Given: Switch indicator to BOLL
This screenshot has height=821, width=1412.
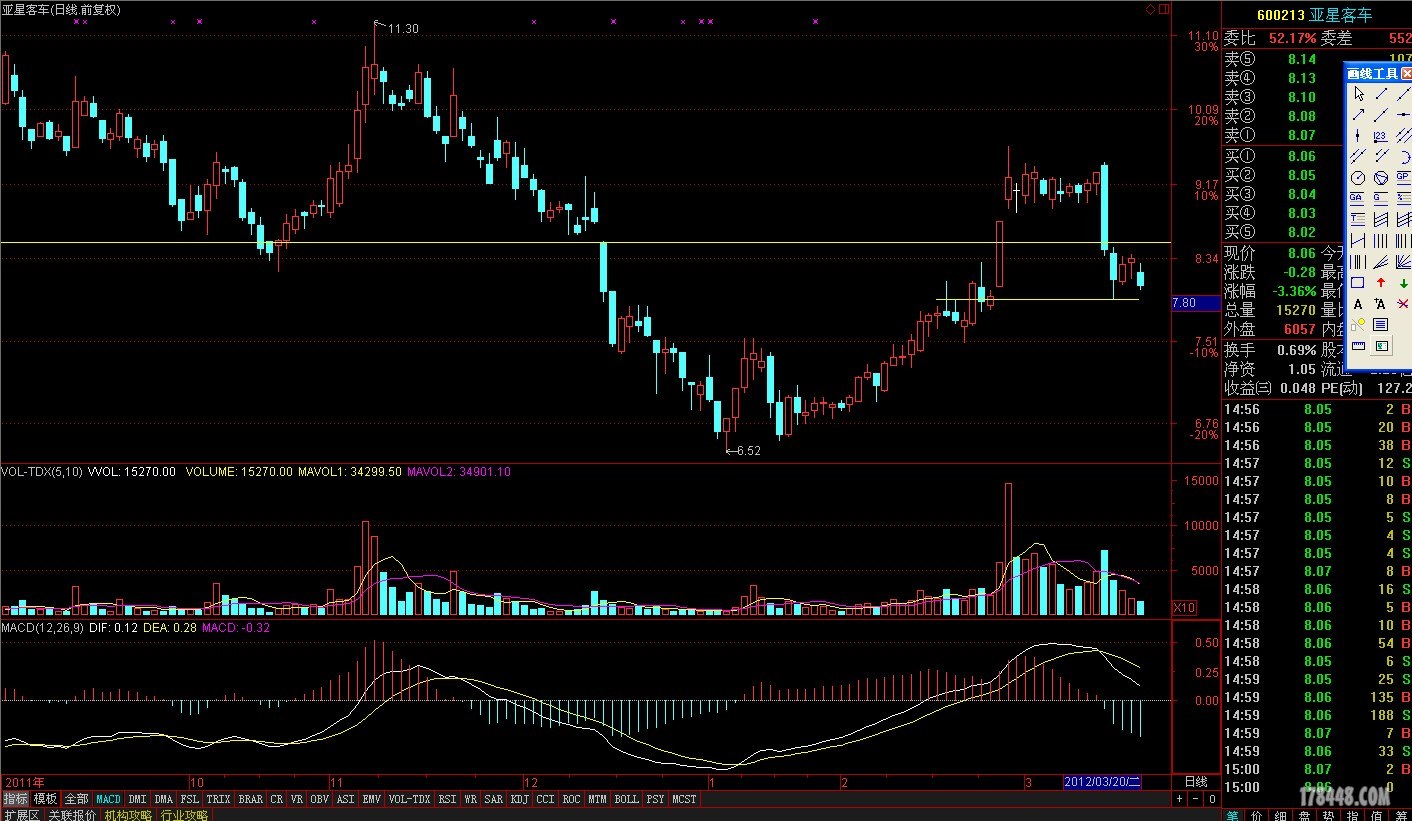Looking at the screenshot, I should point(626,800).
